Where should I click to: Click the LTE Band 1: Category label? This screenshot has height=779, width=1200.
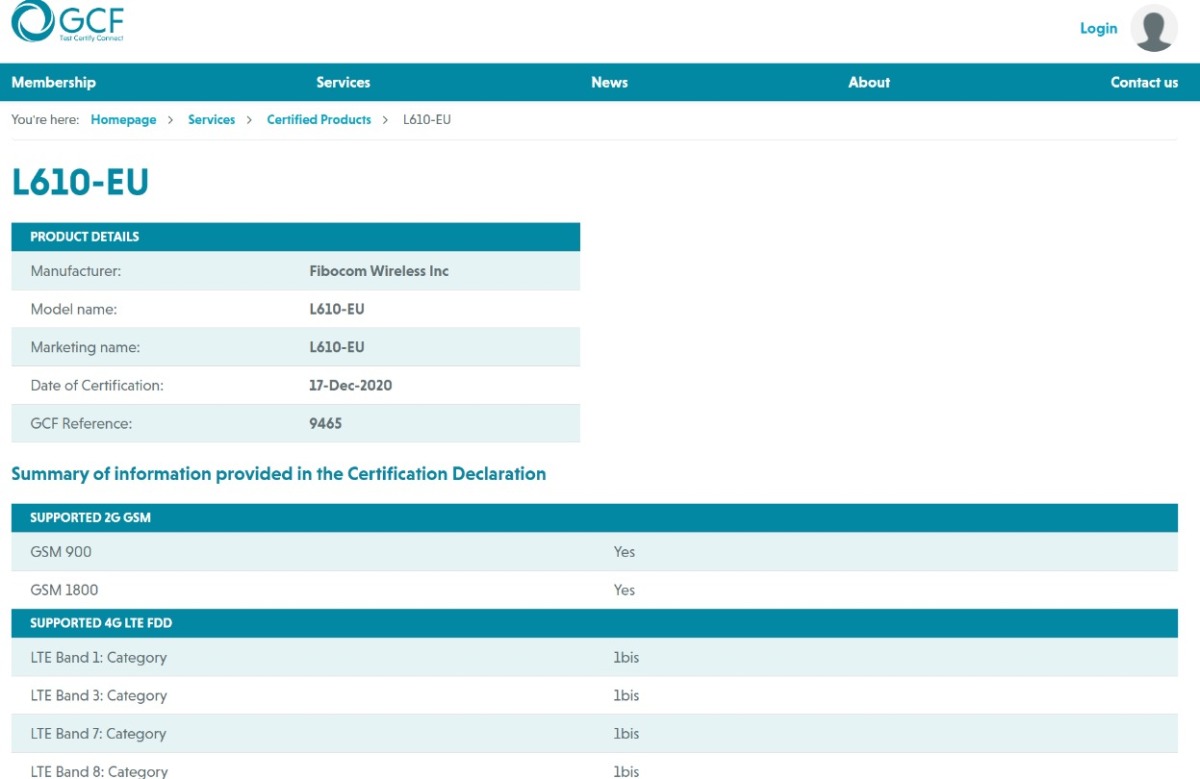click(99, 658)
